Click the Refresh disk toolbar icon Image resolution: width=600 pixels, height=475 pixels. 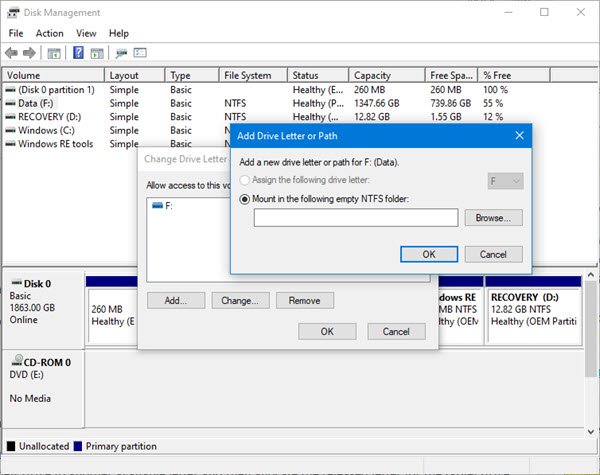coord(121,53)
